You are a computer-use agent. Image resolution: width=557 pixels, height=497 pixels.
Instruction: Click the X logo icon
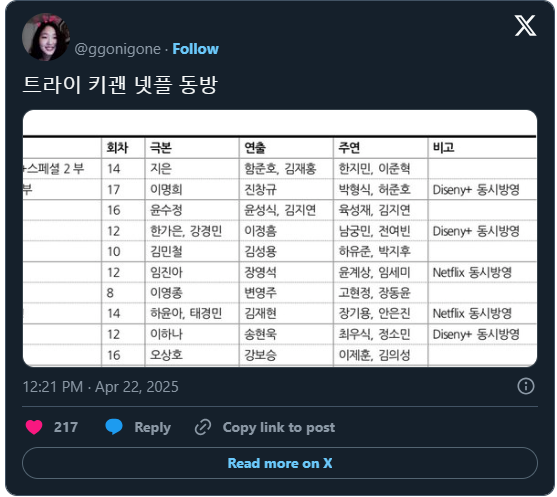click(x=525, y=26)
